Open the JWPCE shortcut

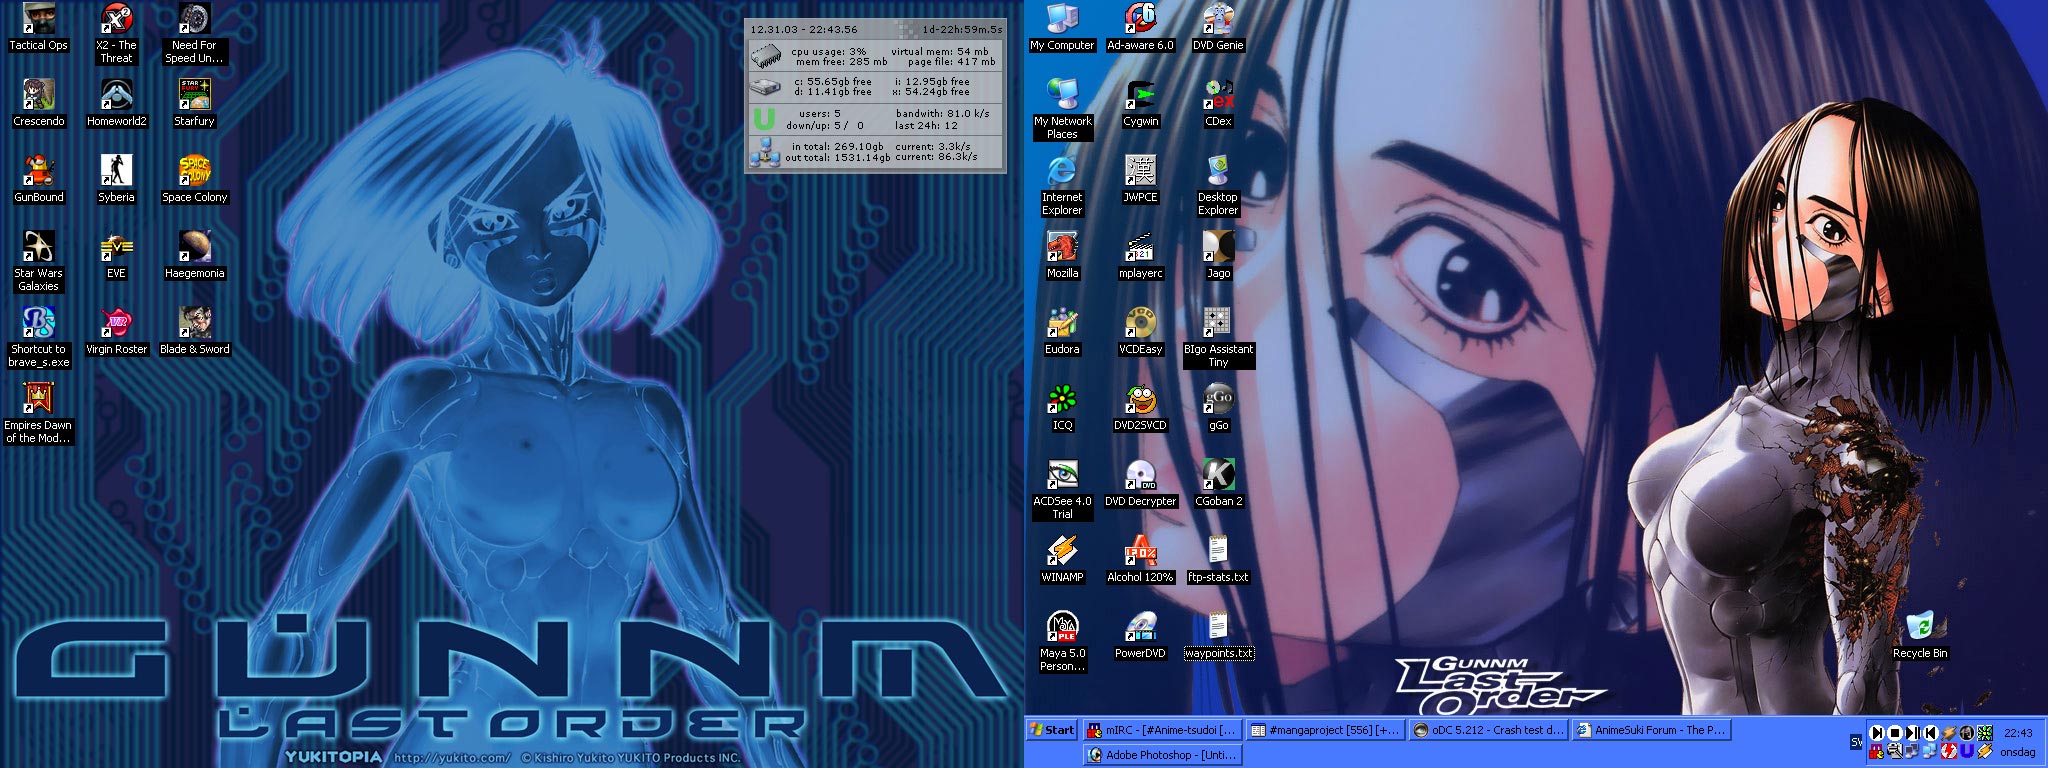1140,179
